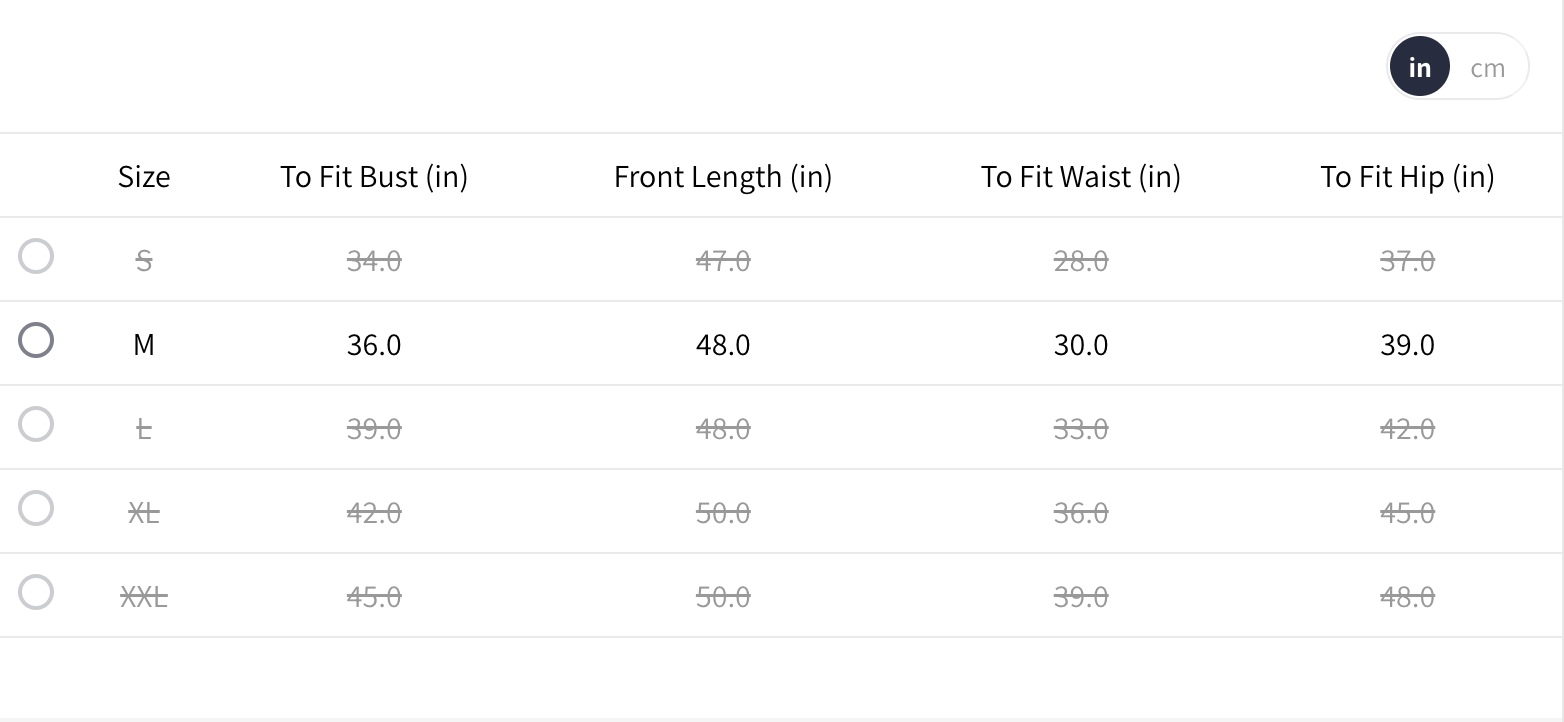The height and width of the screenshot is (722, 1564).
Task: Select the XL size radio button
Action: coord(36,508)
